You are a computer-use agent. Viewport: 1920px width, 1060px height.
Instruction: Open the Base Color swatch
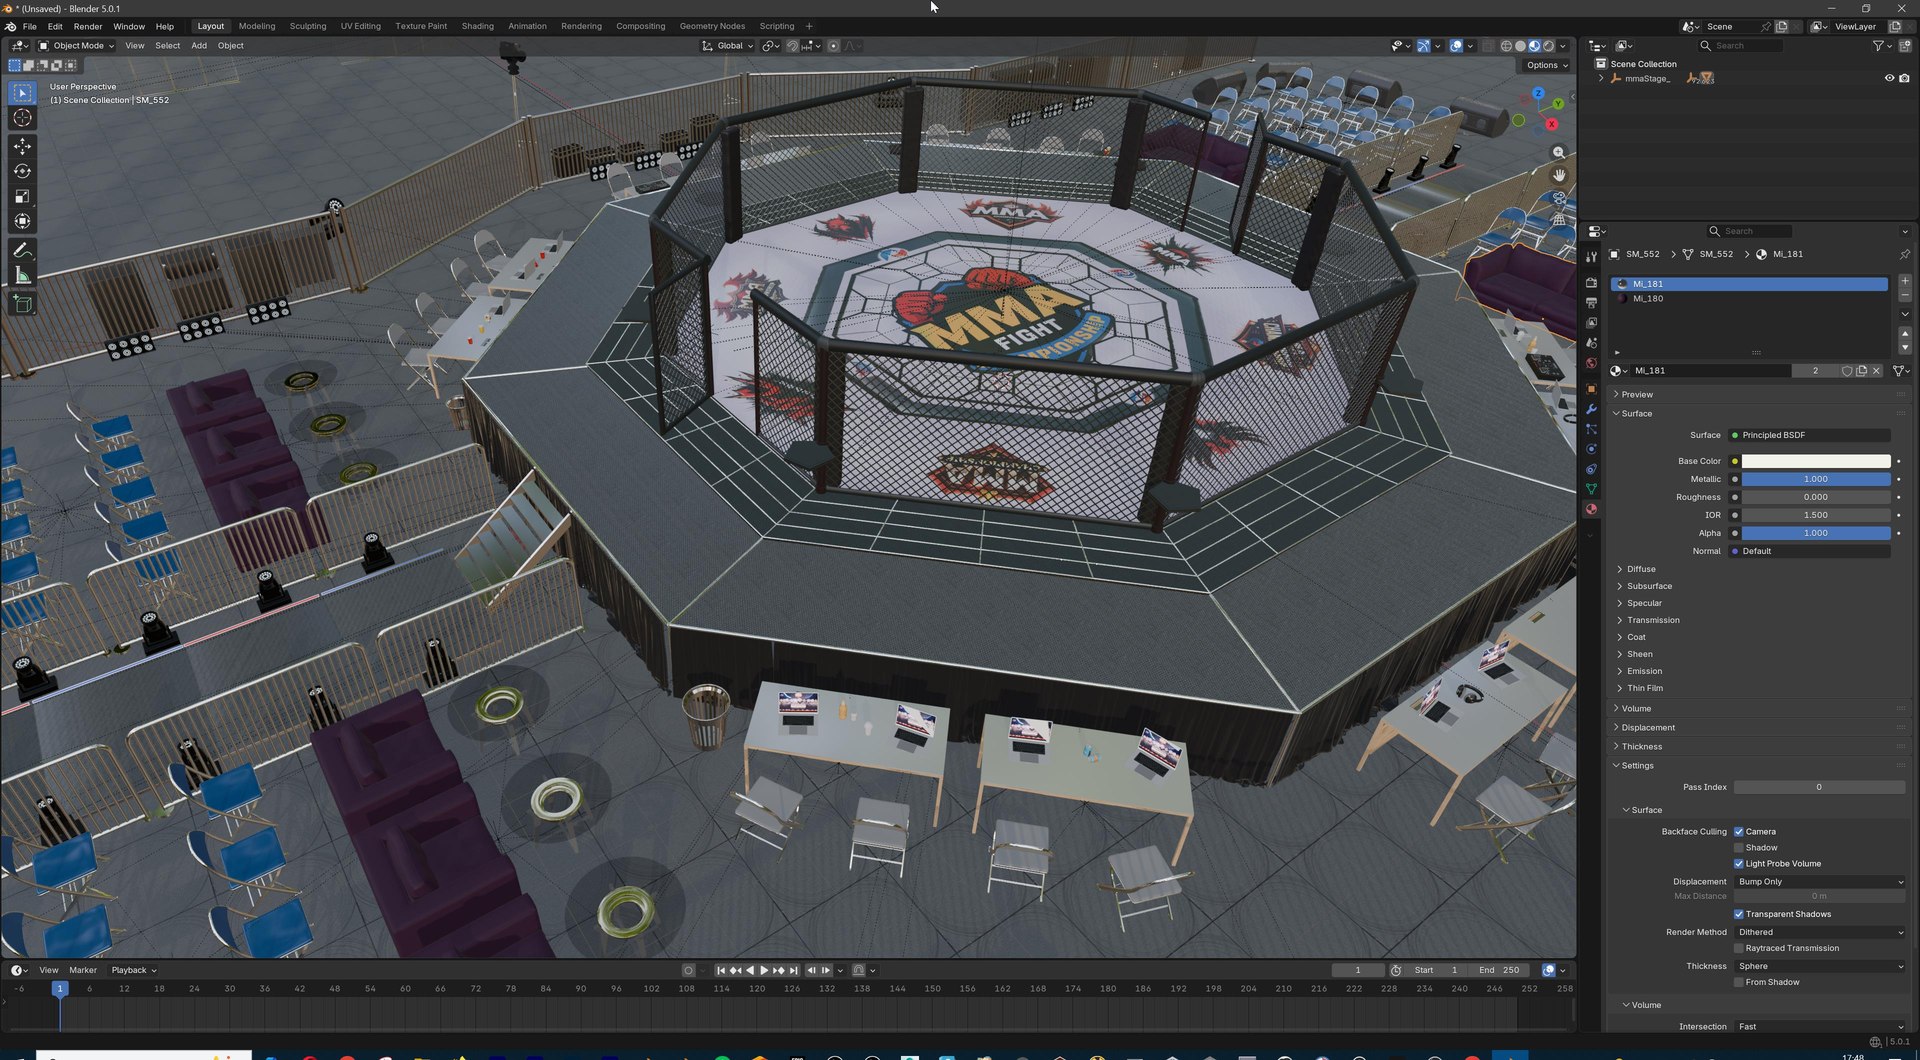coord(1816,461)
